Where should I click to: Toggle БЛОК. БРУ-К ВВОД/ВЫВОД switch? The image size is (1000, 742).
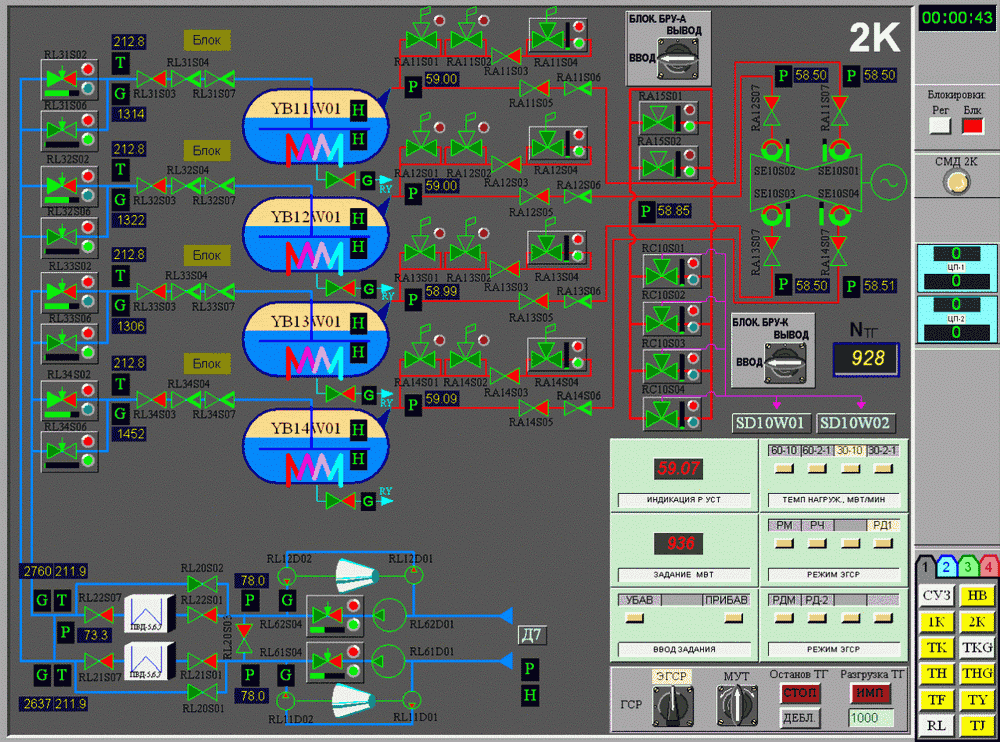(x=784, y=364)
